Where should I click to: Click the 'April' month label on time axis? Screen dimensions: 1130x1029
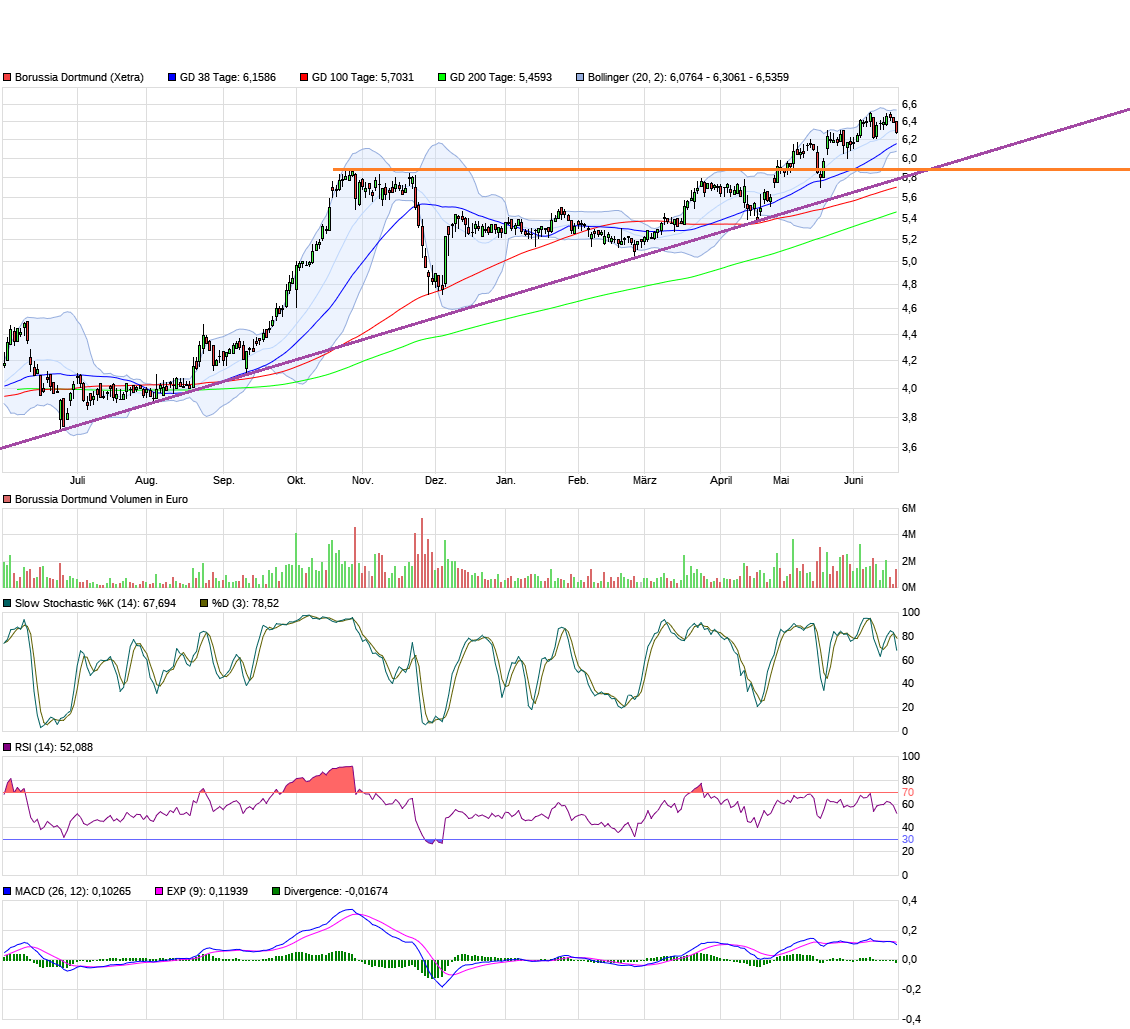point(721,480)
